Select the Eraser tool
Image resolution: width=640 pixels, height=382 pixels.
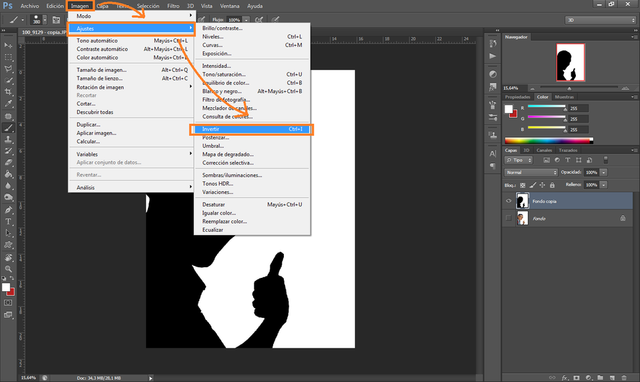(8, 162)
